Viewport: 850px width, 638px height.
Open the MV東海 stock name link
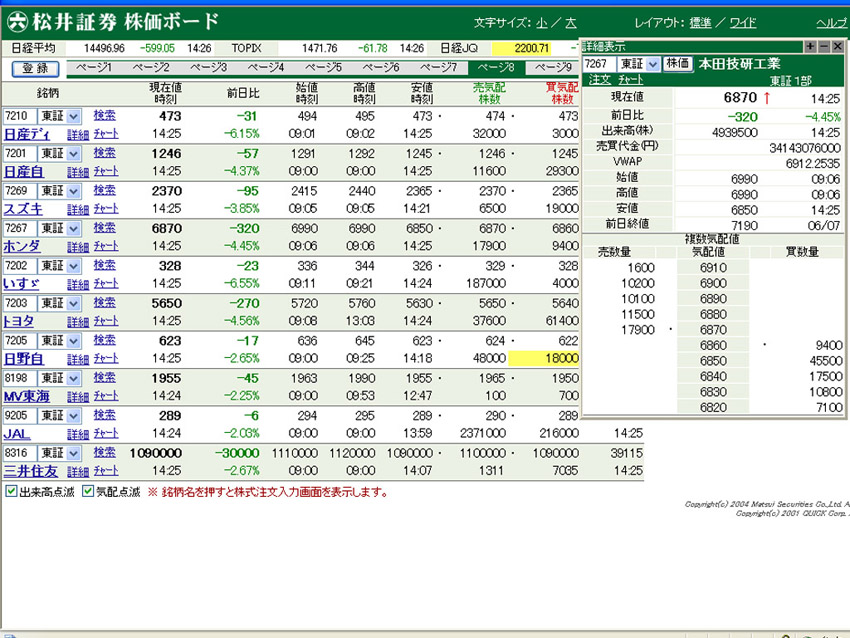pyautogui.click(x=27, y=396)
